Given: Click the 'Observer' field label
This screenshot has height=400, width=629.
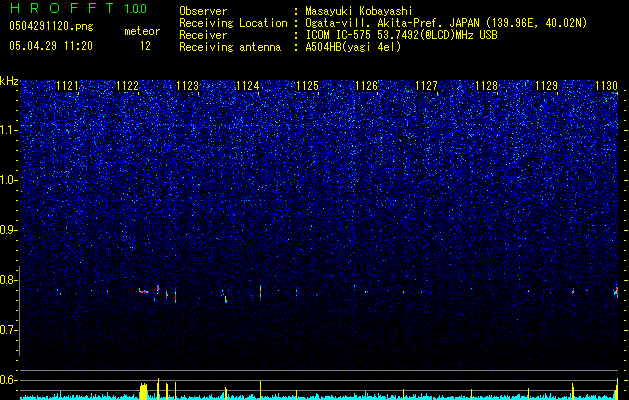Looking at the screenshot, I should [203, 11].
